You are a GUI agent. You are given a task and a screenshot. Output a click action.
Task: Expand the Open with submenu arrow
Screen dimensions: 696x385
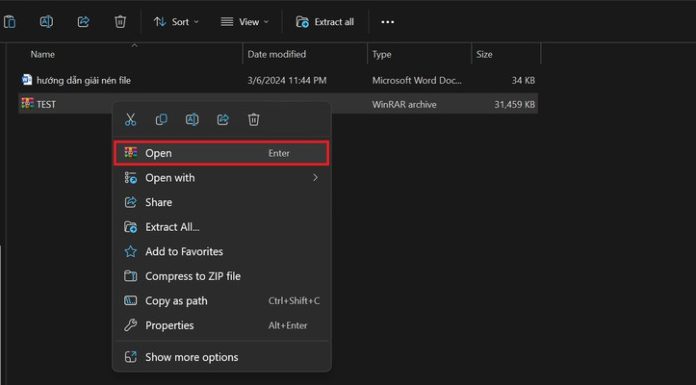click(x=315, y=178)
